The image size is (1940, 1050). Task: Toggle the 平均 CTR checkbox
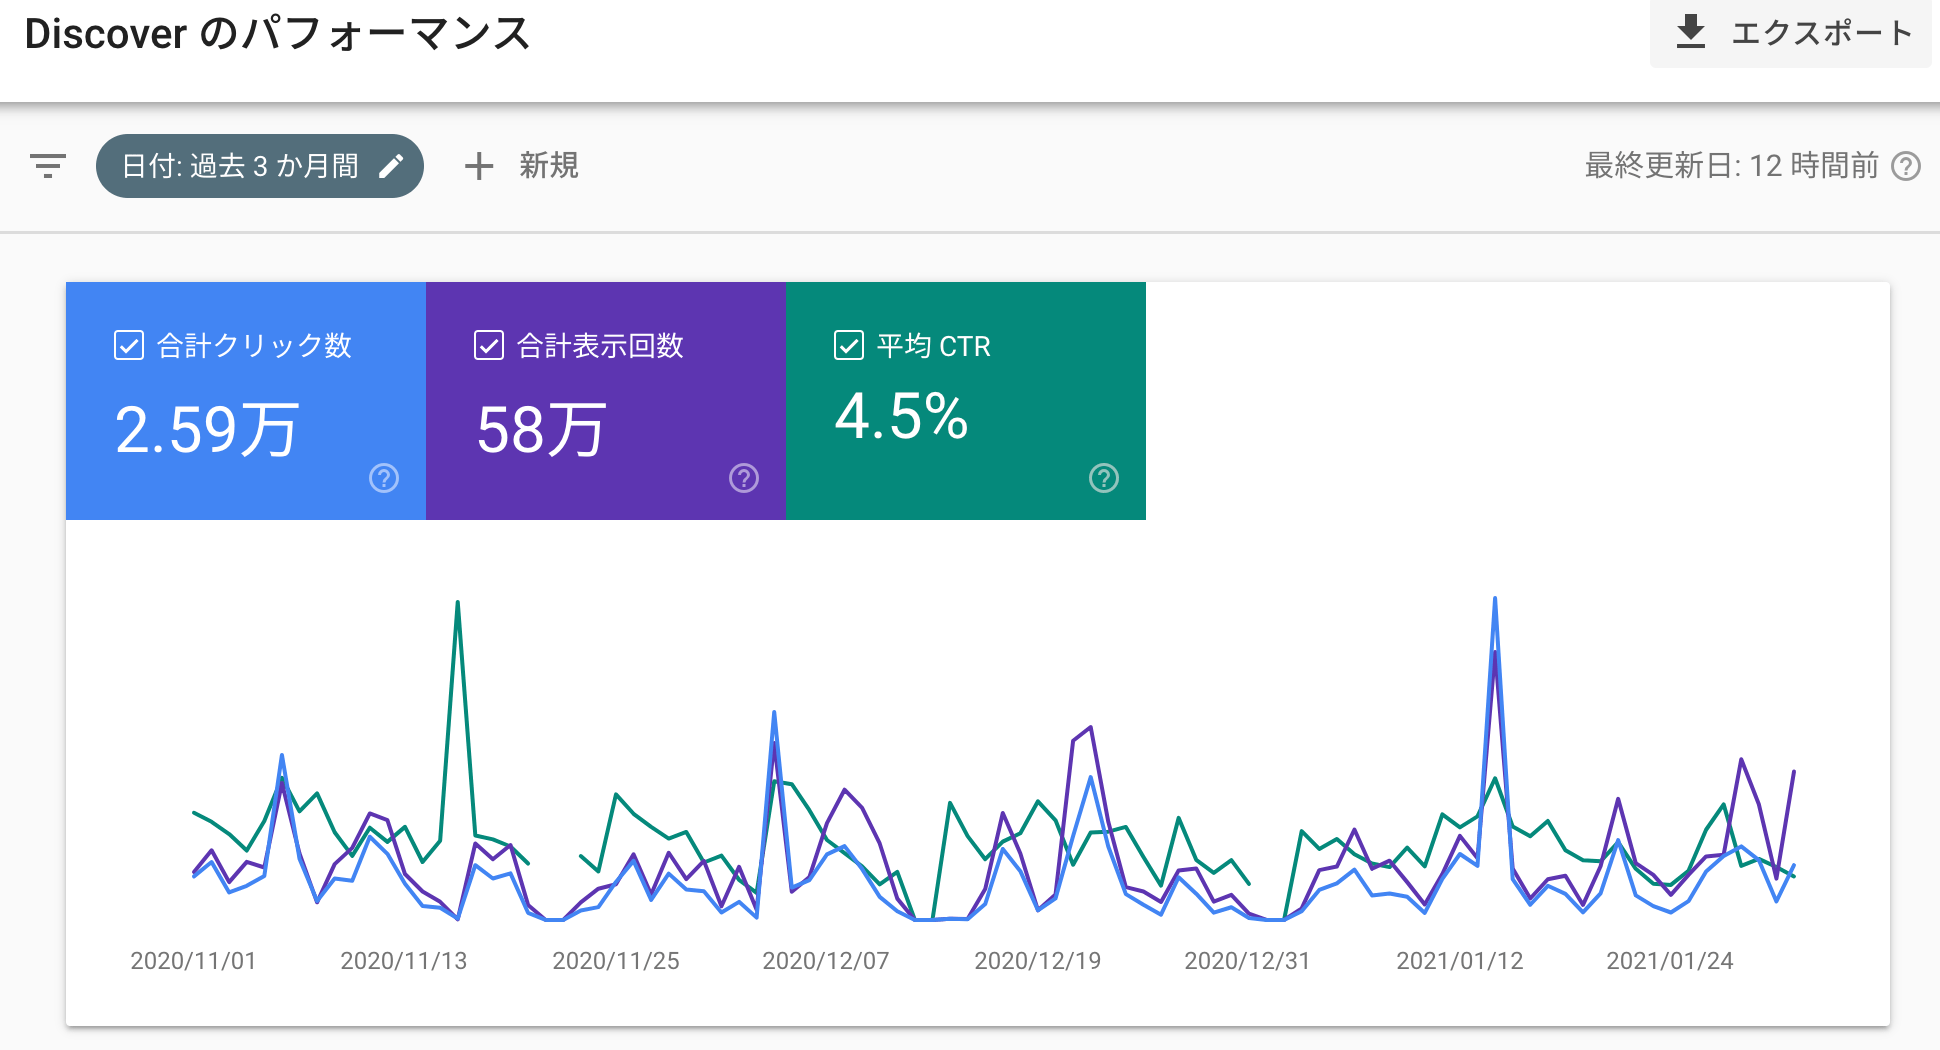(849, 346)
